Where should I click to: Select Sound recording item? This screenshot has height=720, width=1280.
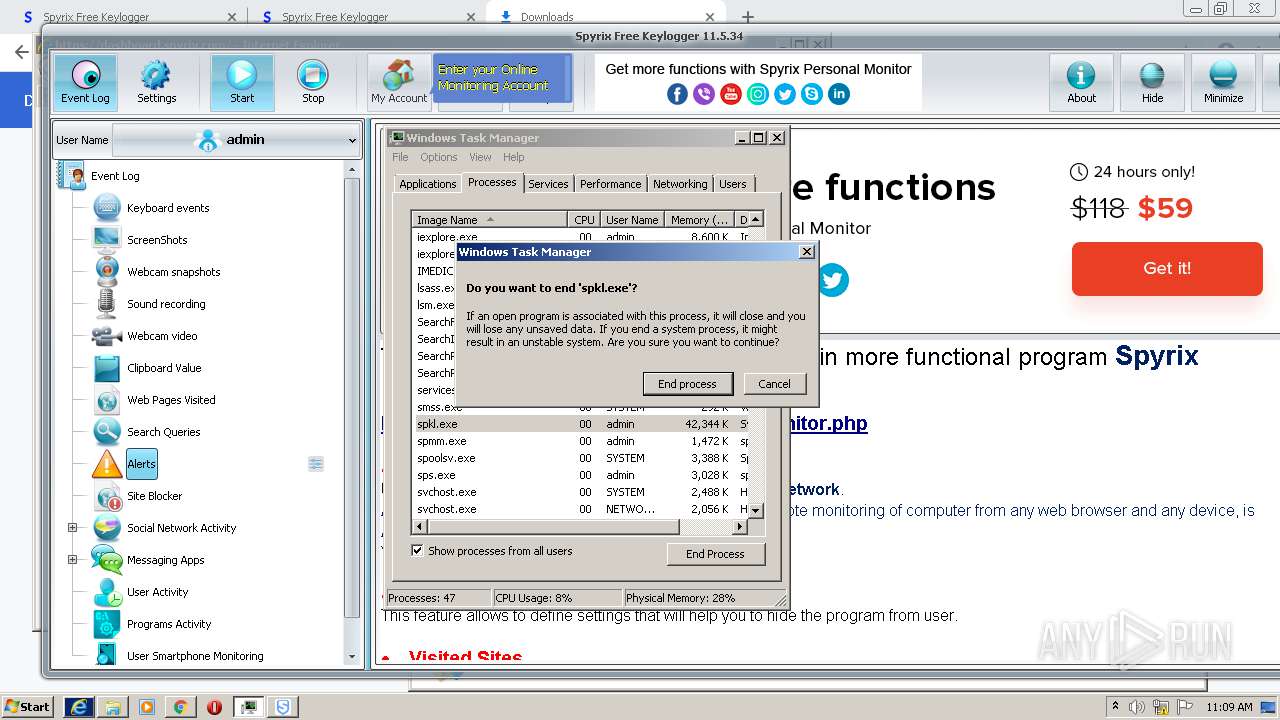point(166,304)
